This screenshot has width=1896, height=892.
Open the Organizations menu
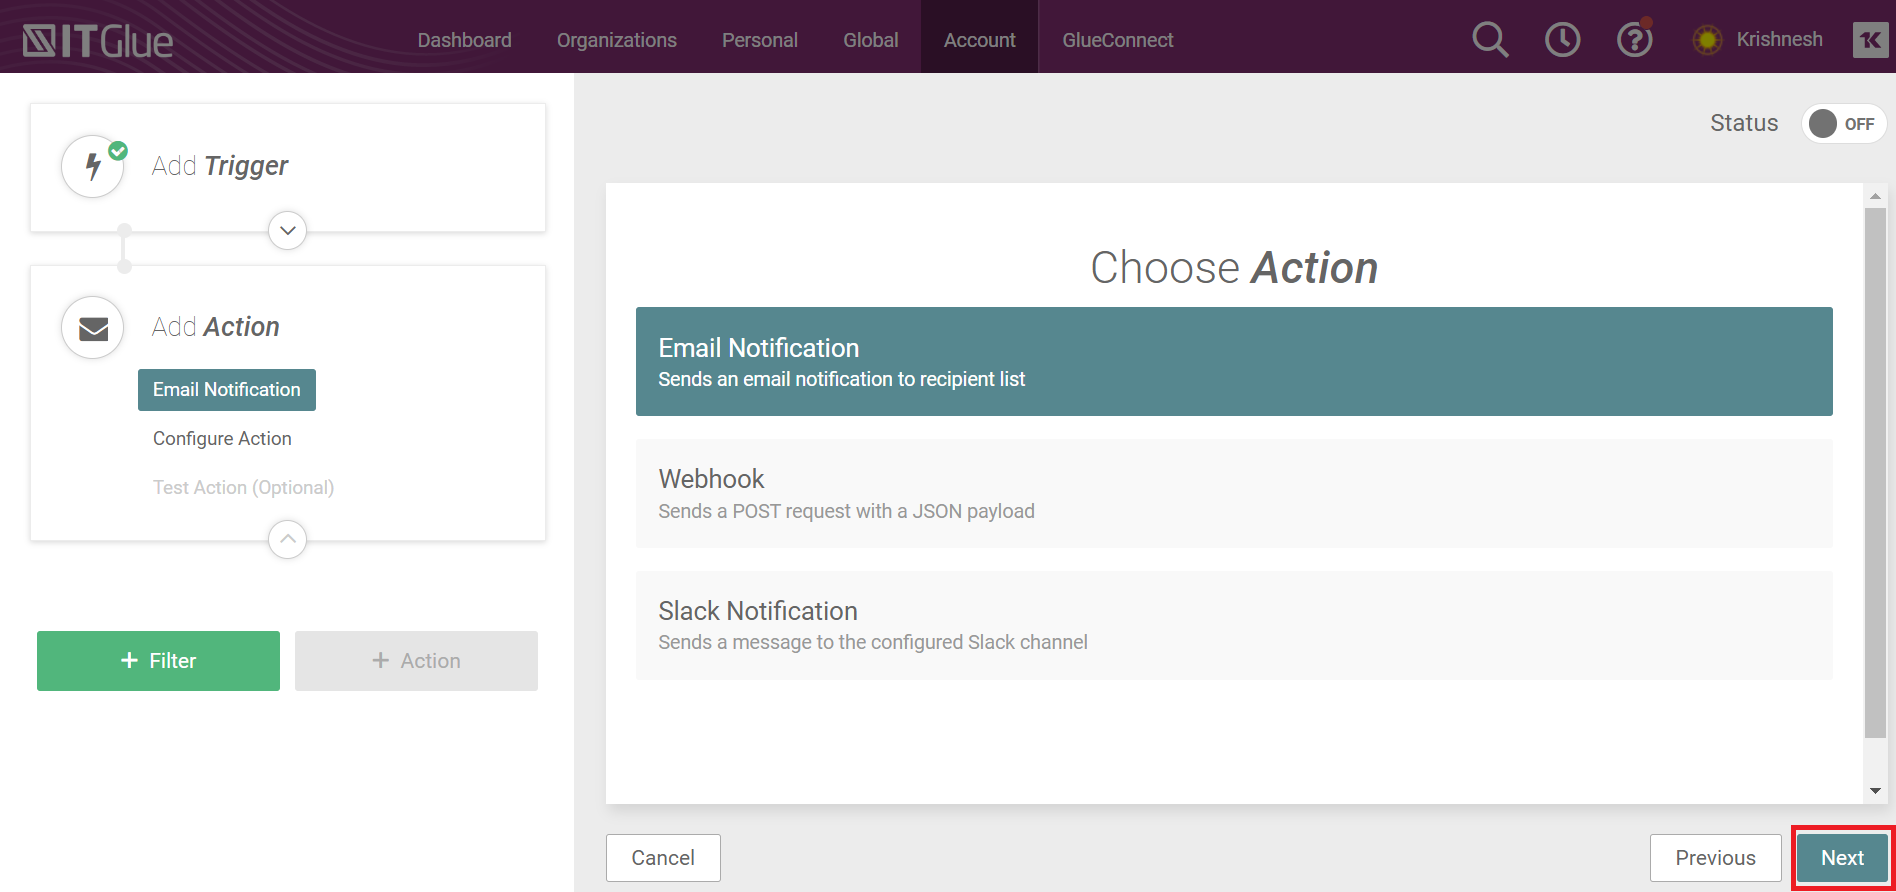[x=616, y=40]
